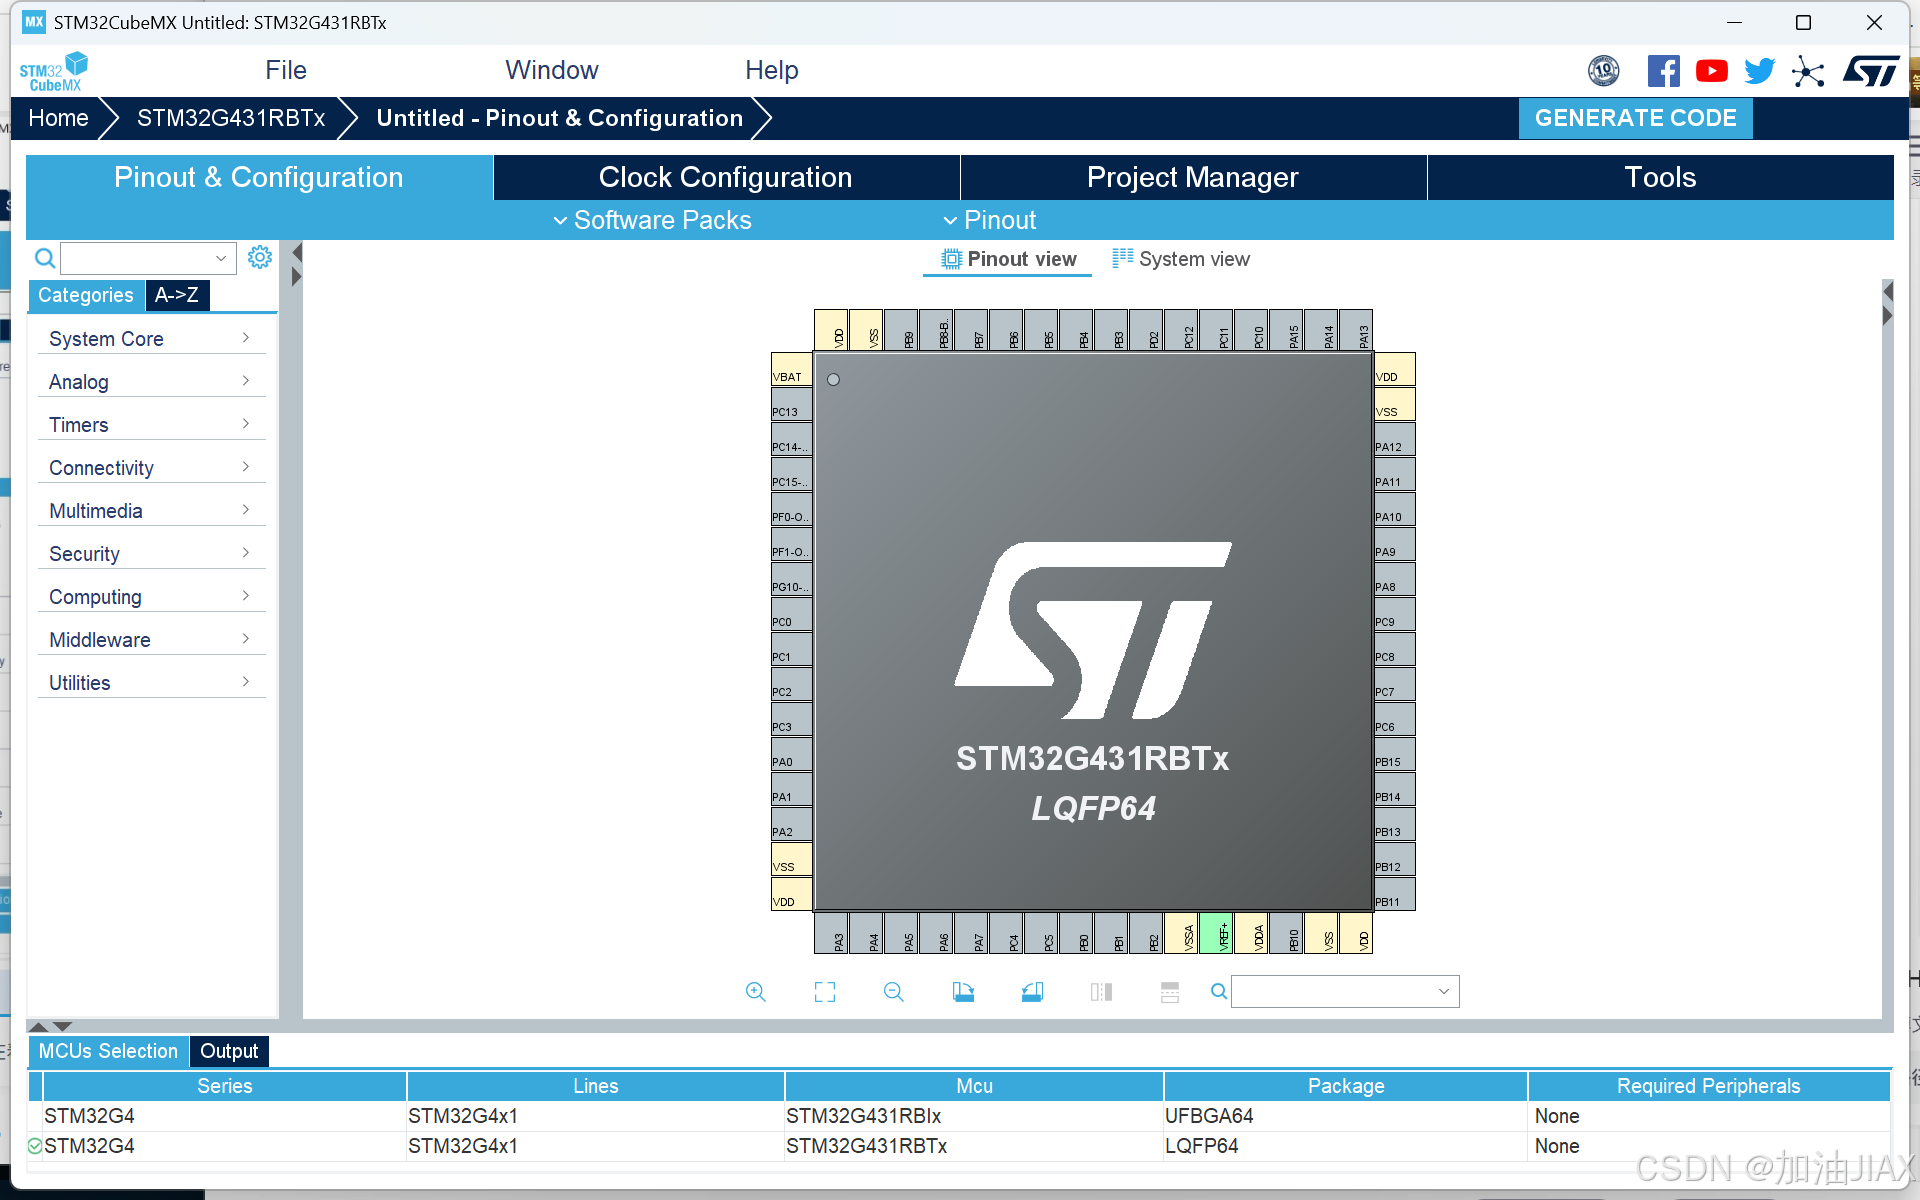
Task: Expand the Security category
Action: point(150,554)
